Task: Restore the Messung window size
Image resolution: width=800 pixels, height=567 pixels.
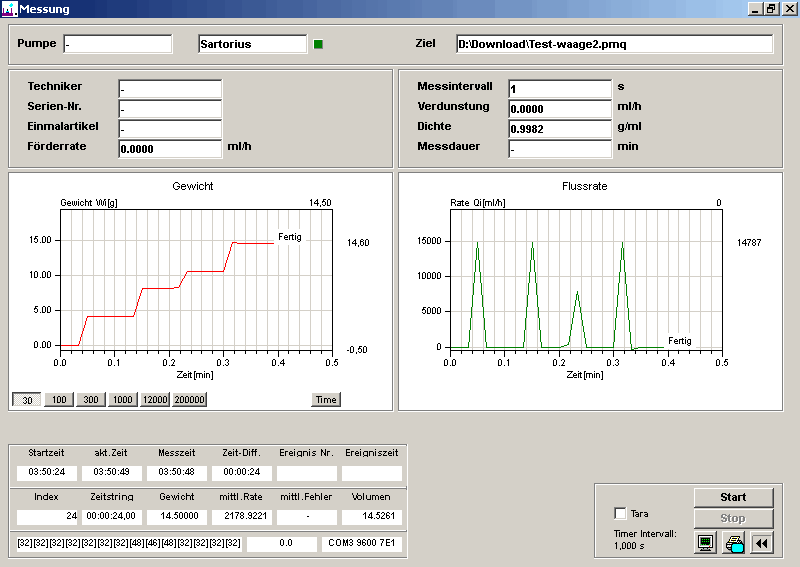Action: 771,9
